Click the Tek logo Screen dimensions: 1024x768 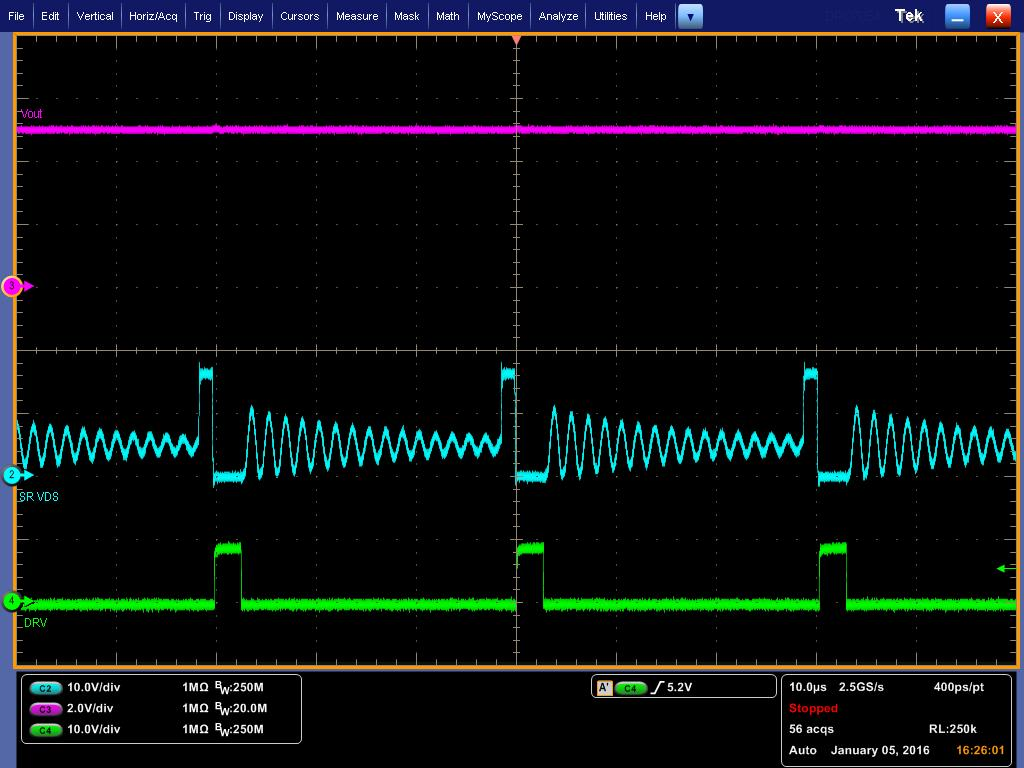point(908,15)
